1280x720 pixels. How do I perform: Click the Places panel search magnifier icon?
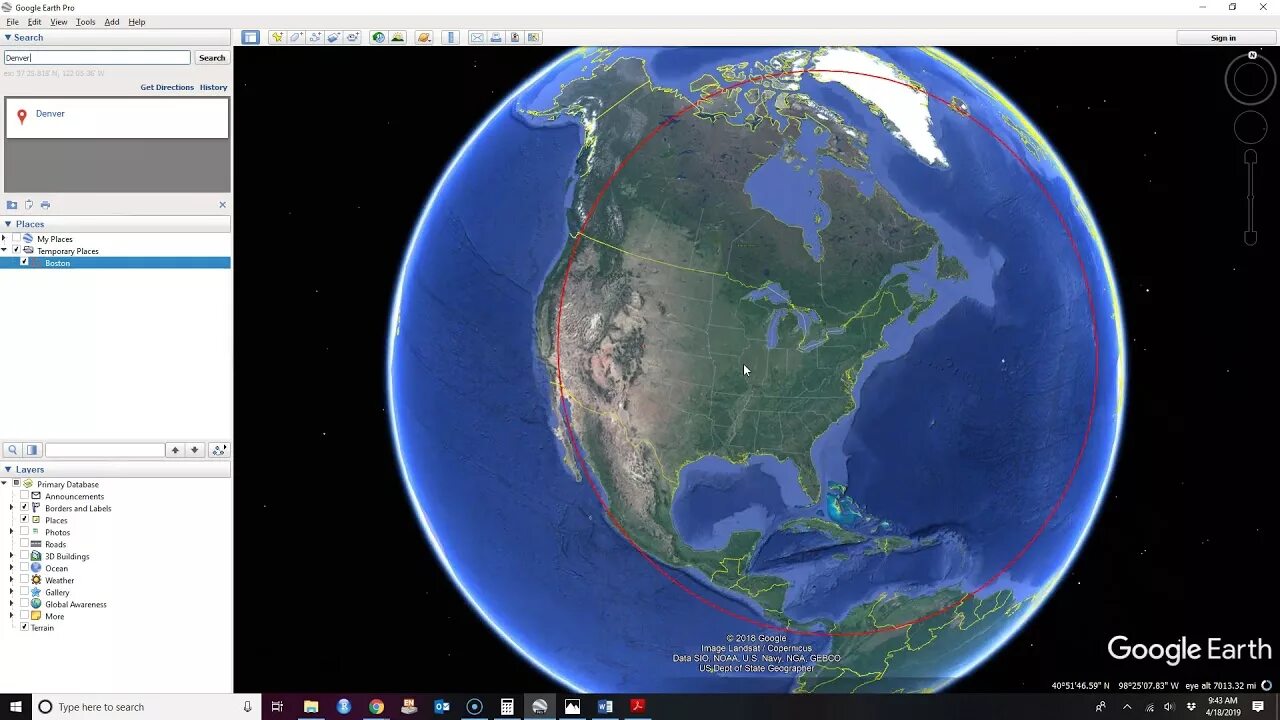(x=13, y=450)
